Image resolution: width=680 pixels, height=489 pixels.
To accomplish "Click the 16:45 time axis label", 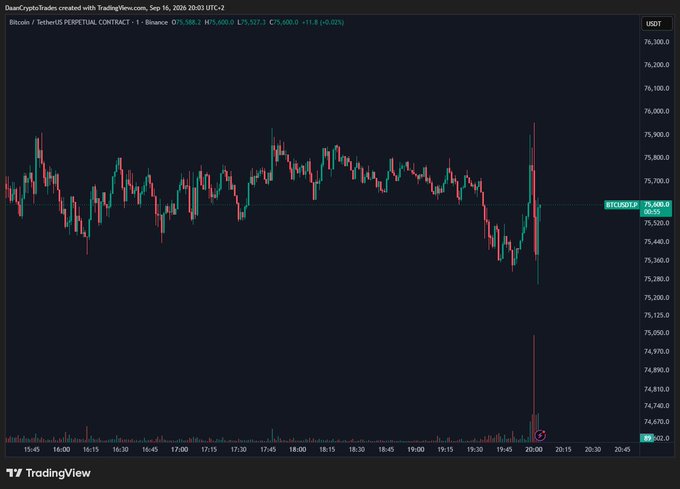I will [150, 450].
